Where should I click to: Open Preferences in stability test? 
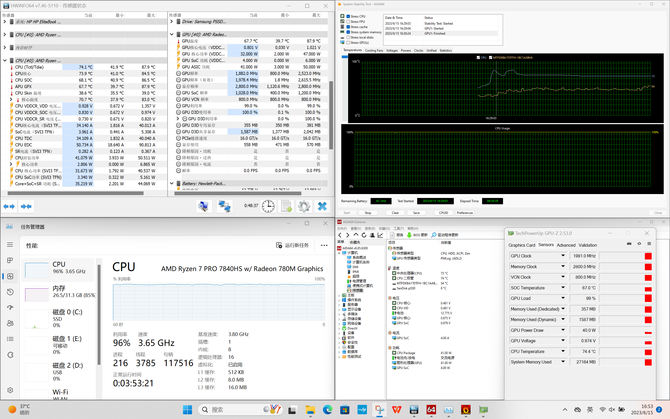464,213
